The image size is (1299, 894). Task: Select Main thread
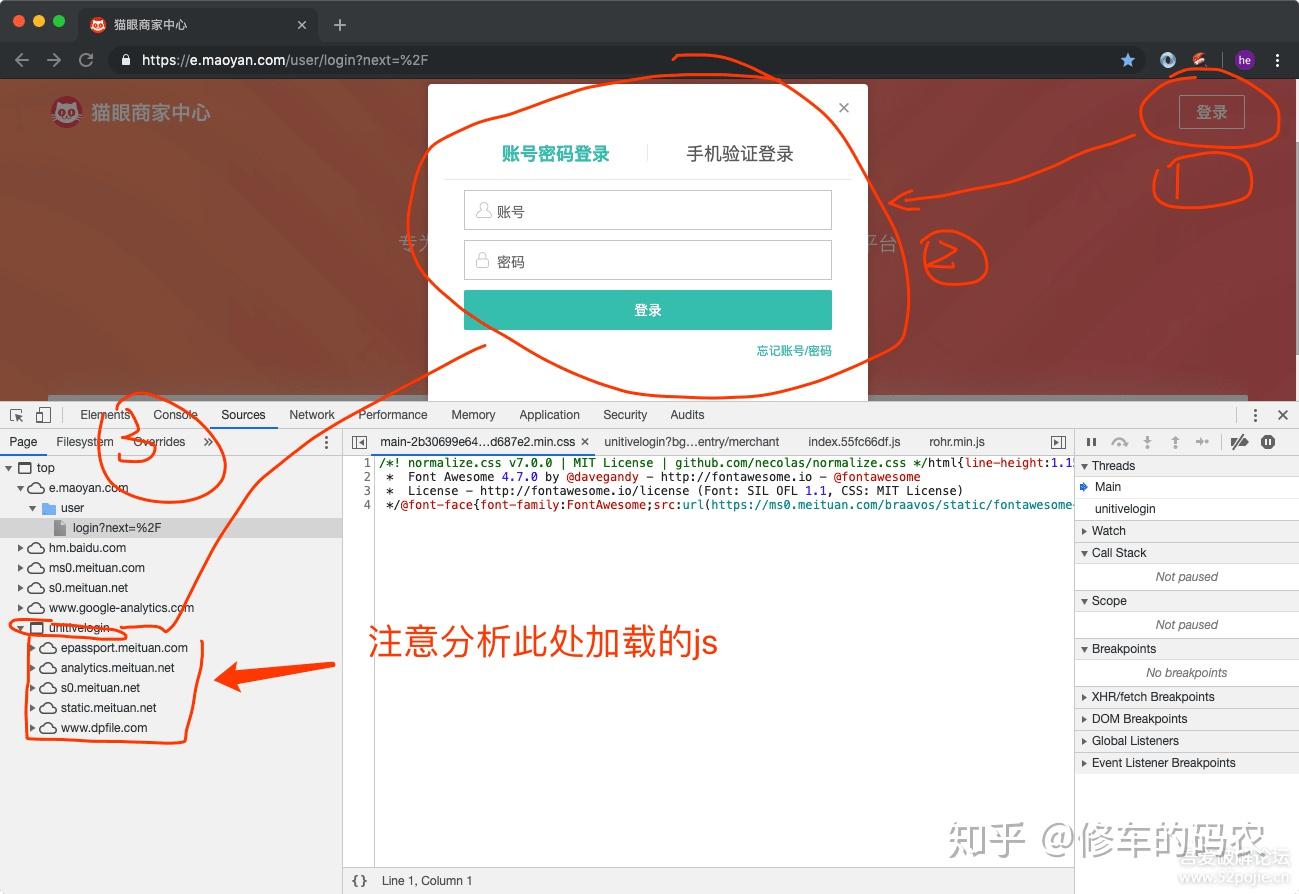(x=1108, y=487)
